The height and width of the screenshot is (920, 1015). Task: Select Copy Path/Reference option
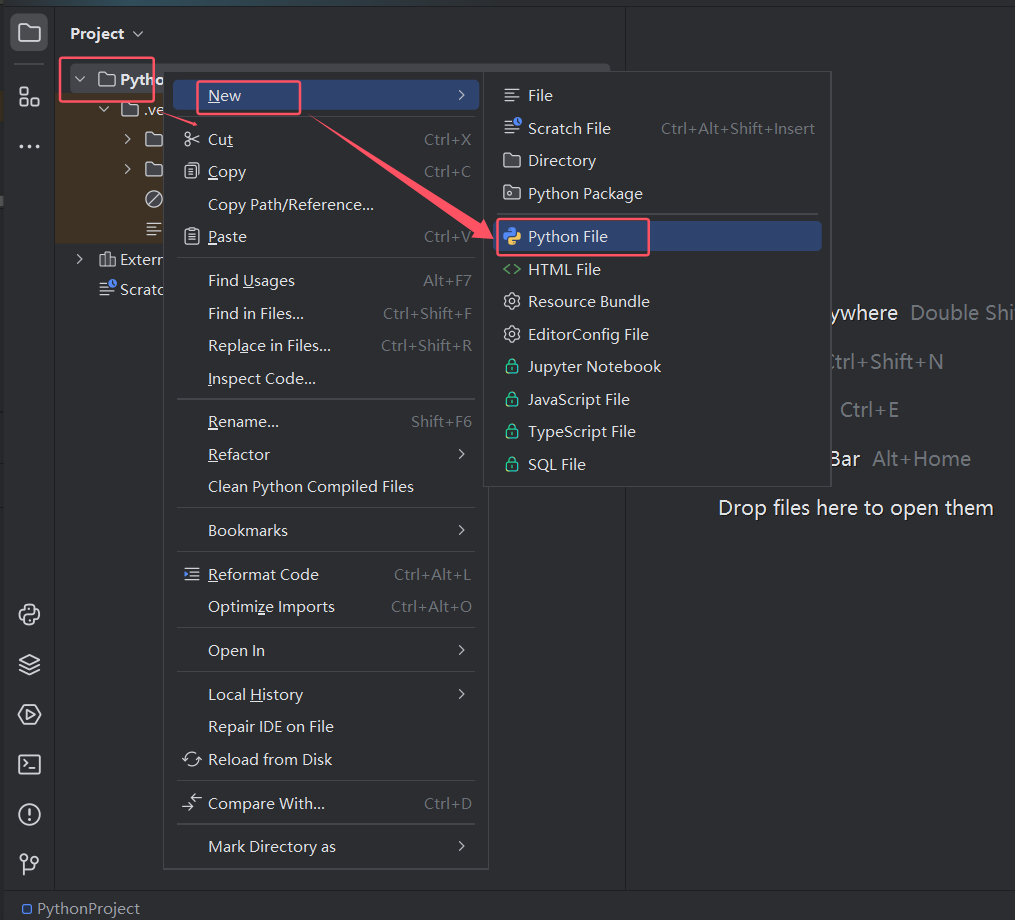coord(290,205)
